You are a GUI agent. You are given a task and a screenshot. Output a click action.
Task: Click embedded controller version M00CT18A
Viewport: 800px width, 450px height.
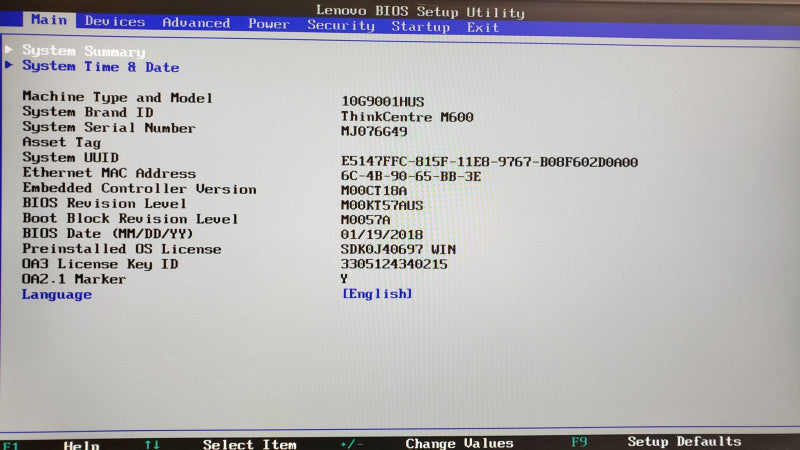click(374, 191)
